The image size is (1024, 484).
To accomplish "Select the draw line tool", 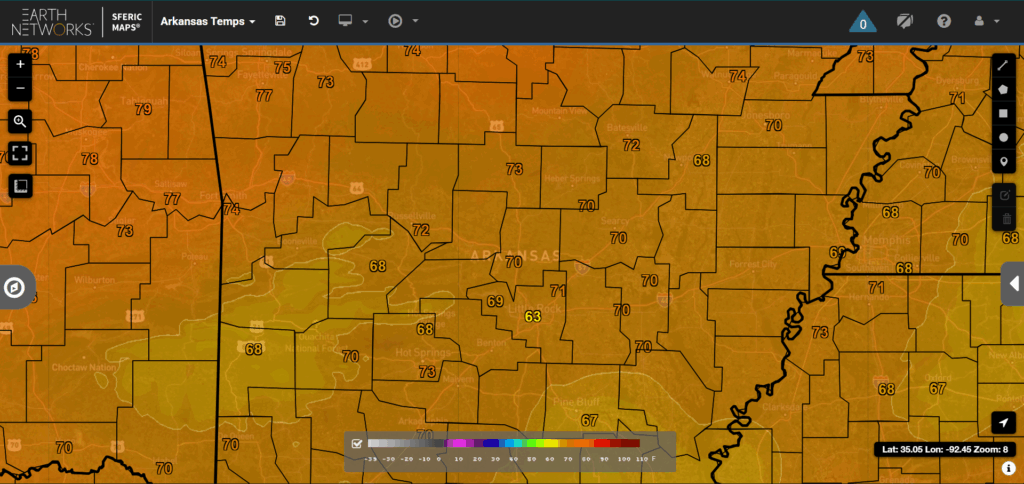I will click(x=1004, y=65).
